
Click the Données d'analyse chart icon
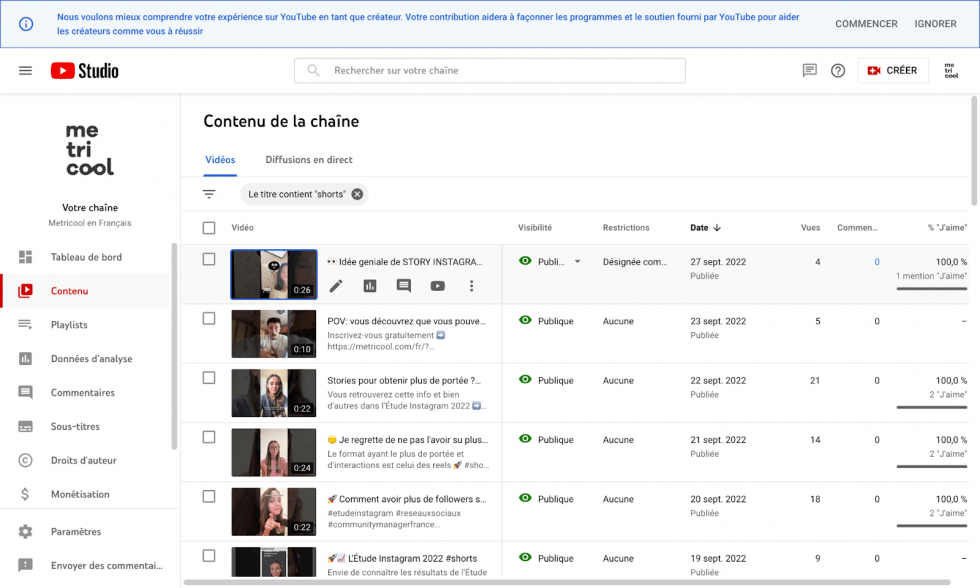click(25, 359)
